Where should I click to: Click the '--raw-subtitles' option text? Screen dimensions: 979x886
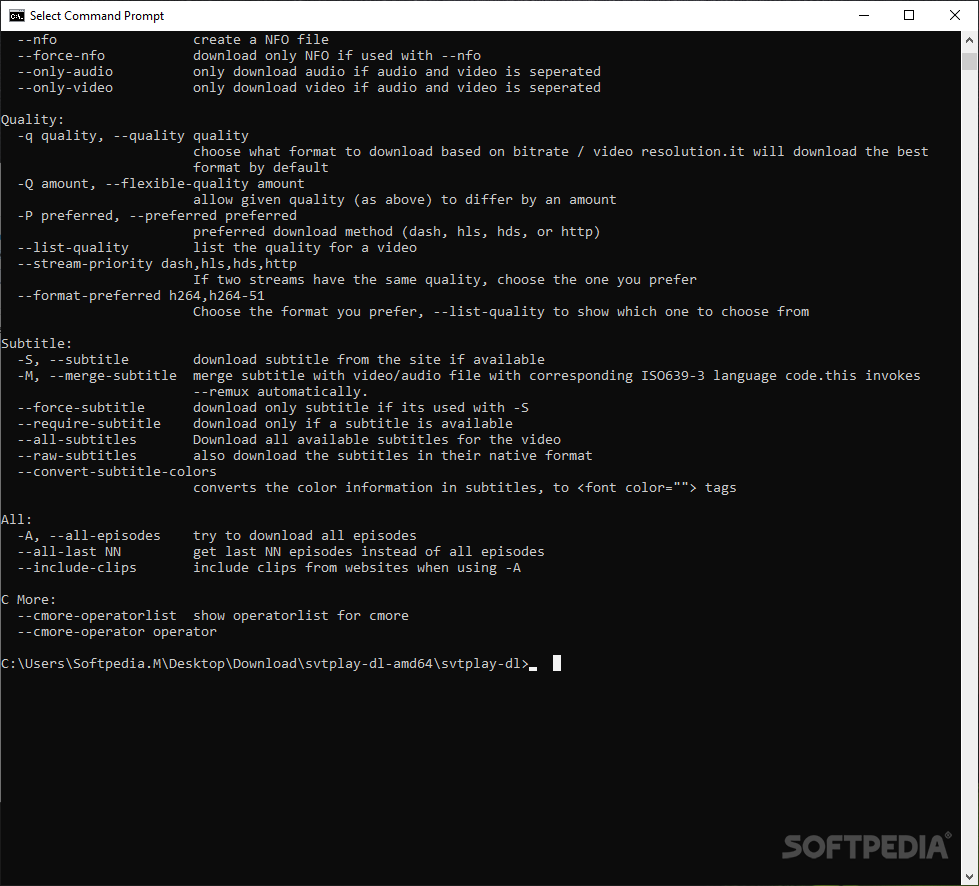pos(77,456)
